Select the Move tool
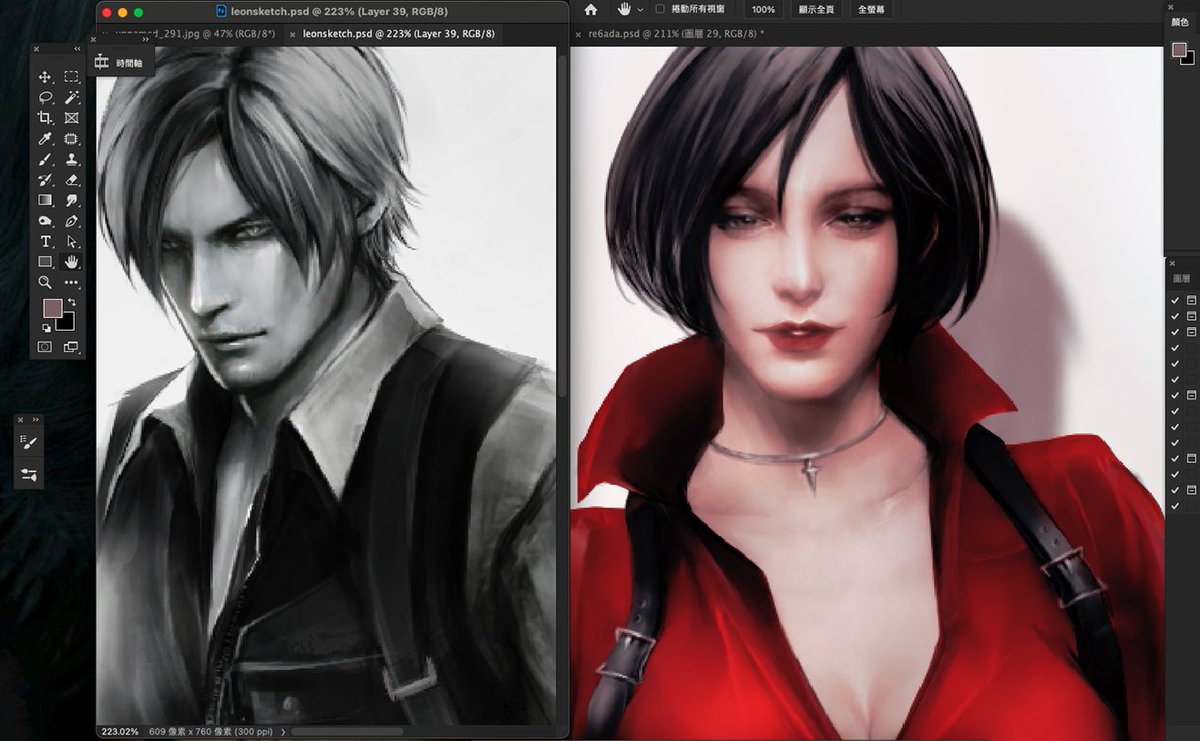Image resolution: width=1200 pixels, height=741 pixels. point(45,77)
